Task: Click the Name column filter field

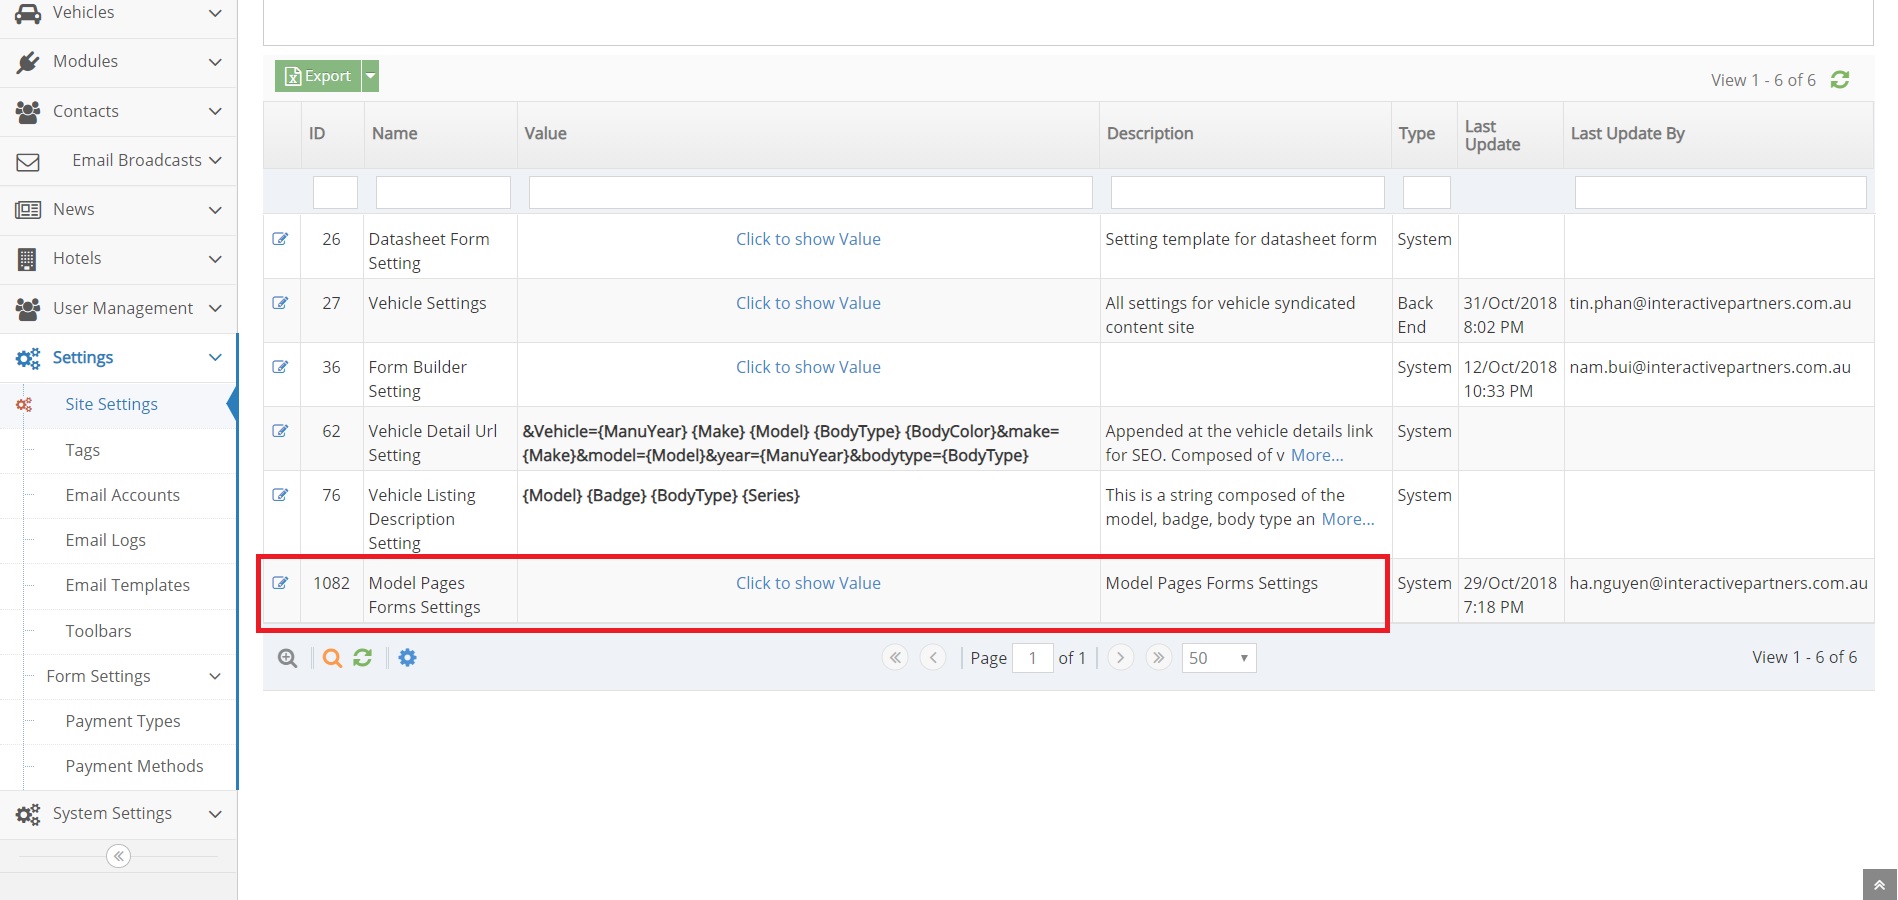Action: pyautogui.click(x=442, y=192)
